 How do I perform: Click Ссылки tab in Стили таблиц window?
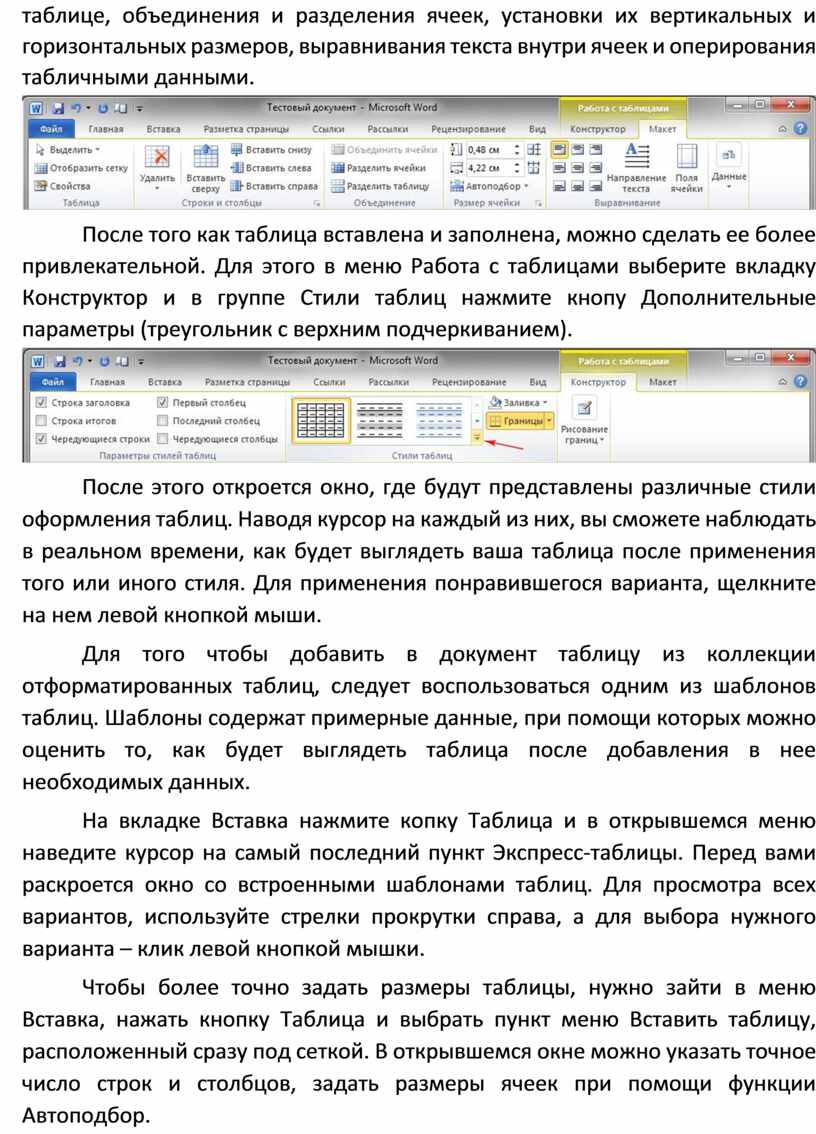(x=329, y=381)
